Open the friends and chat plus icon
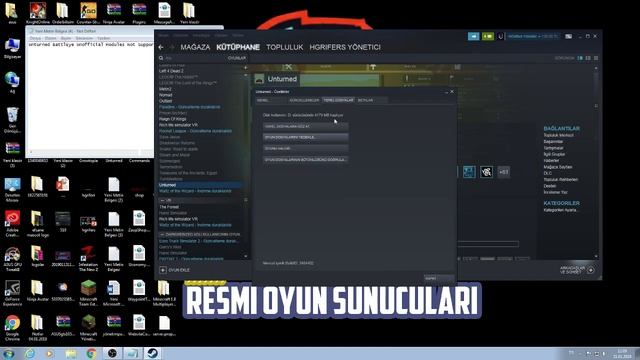640x360 pixels. click(591, 270)
